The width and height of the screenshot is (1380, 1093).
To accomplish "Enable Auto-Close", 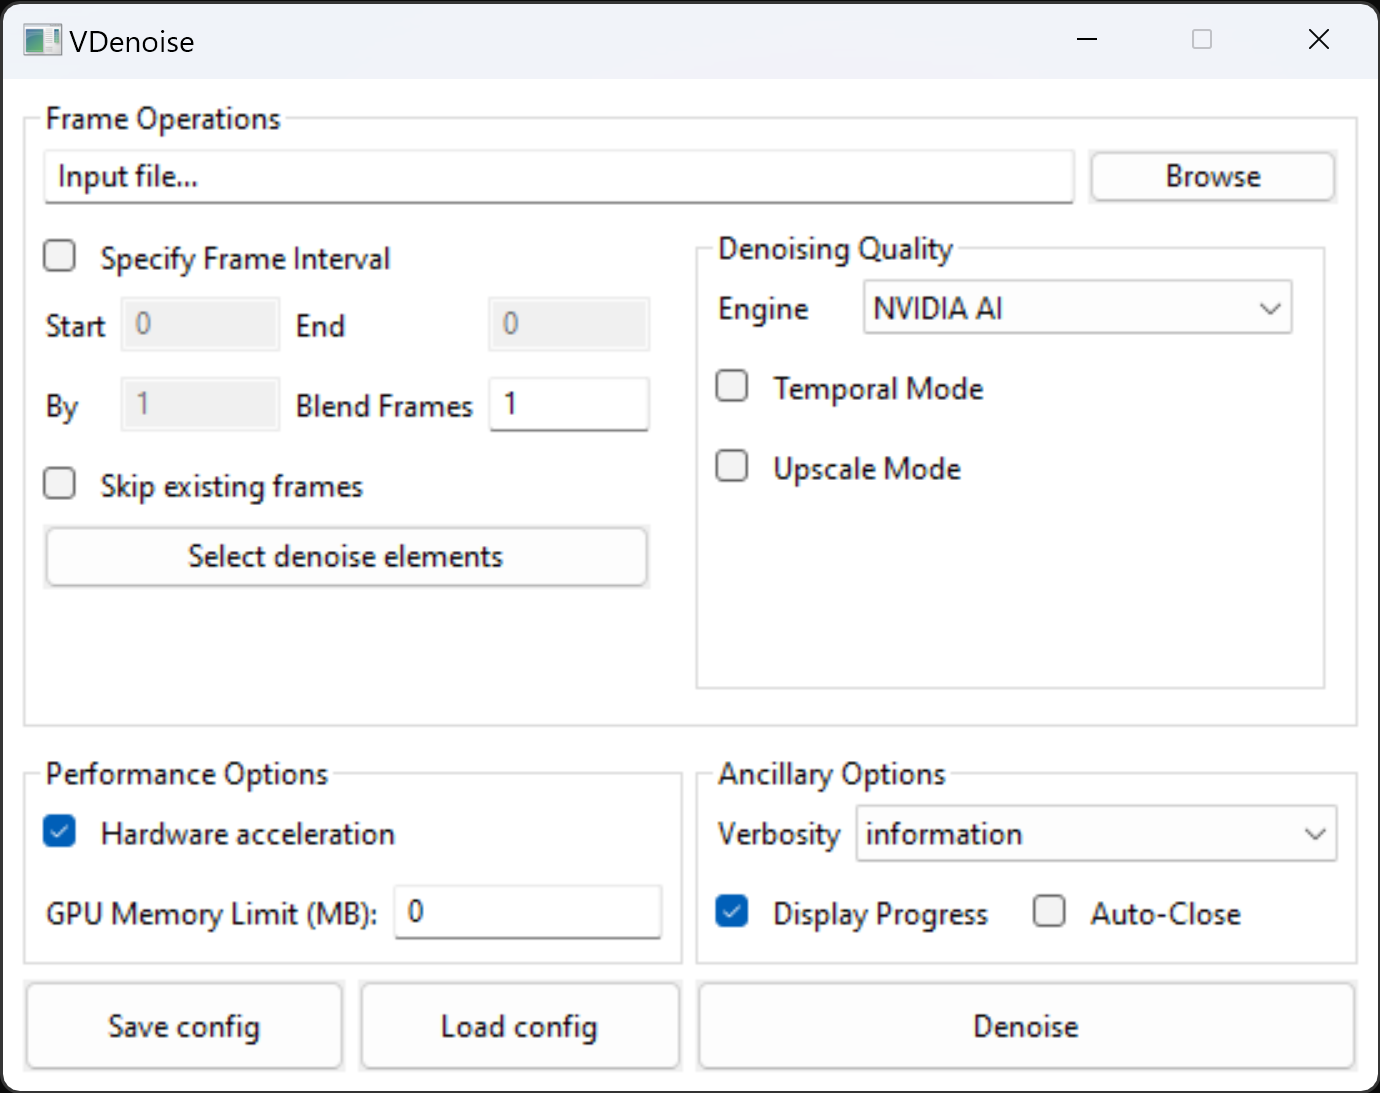I will pos(1049,911).
